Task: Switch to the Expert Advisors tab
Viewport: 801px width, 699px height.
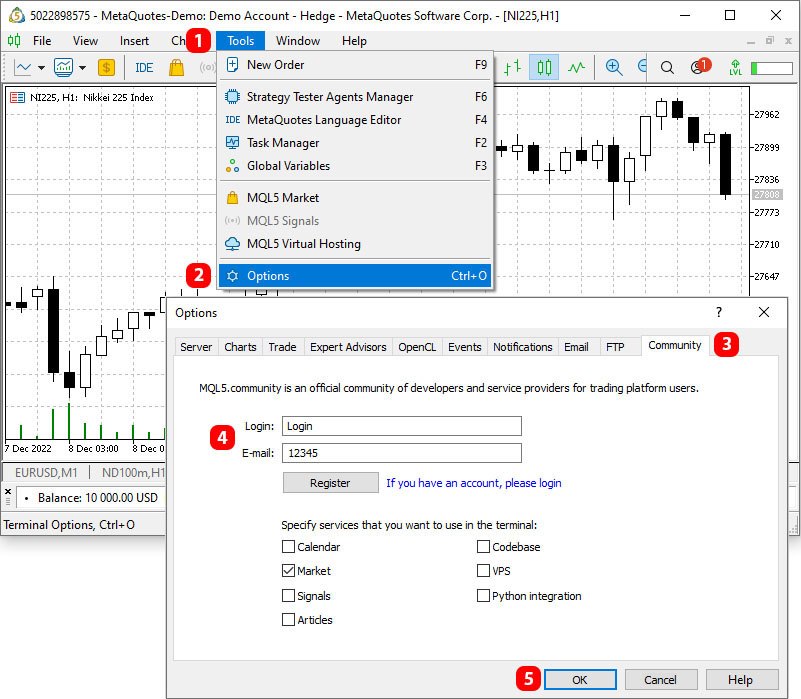Action: pyautogui.click(x=348, y=347)
